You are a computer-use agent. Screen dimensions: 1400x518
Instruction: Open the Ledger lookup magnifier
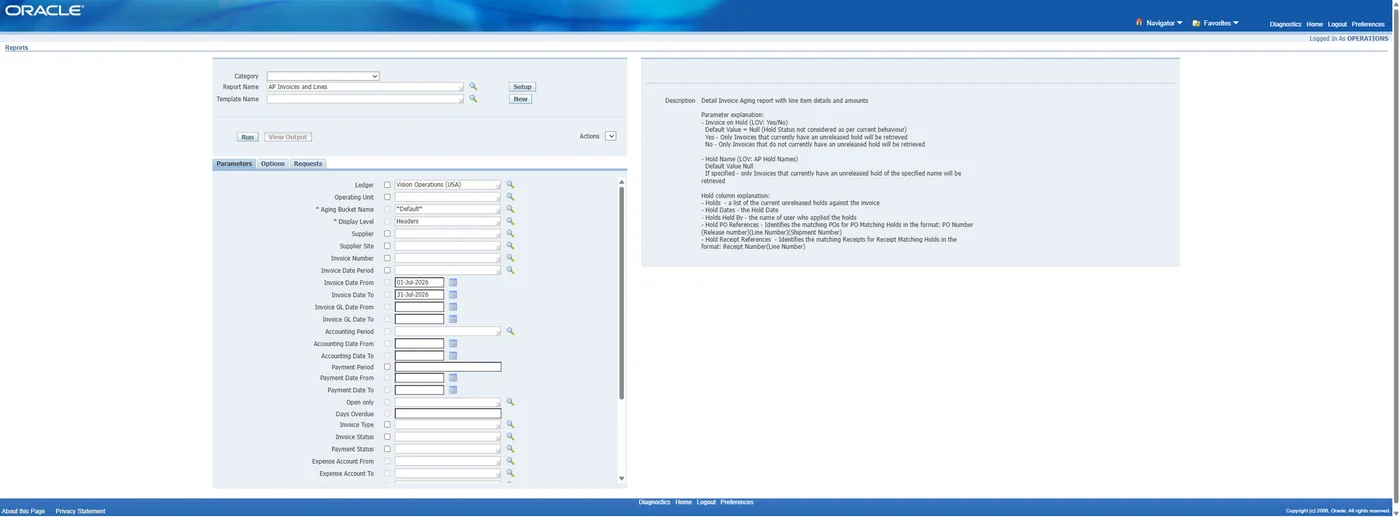point(510,185)
